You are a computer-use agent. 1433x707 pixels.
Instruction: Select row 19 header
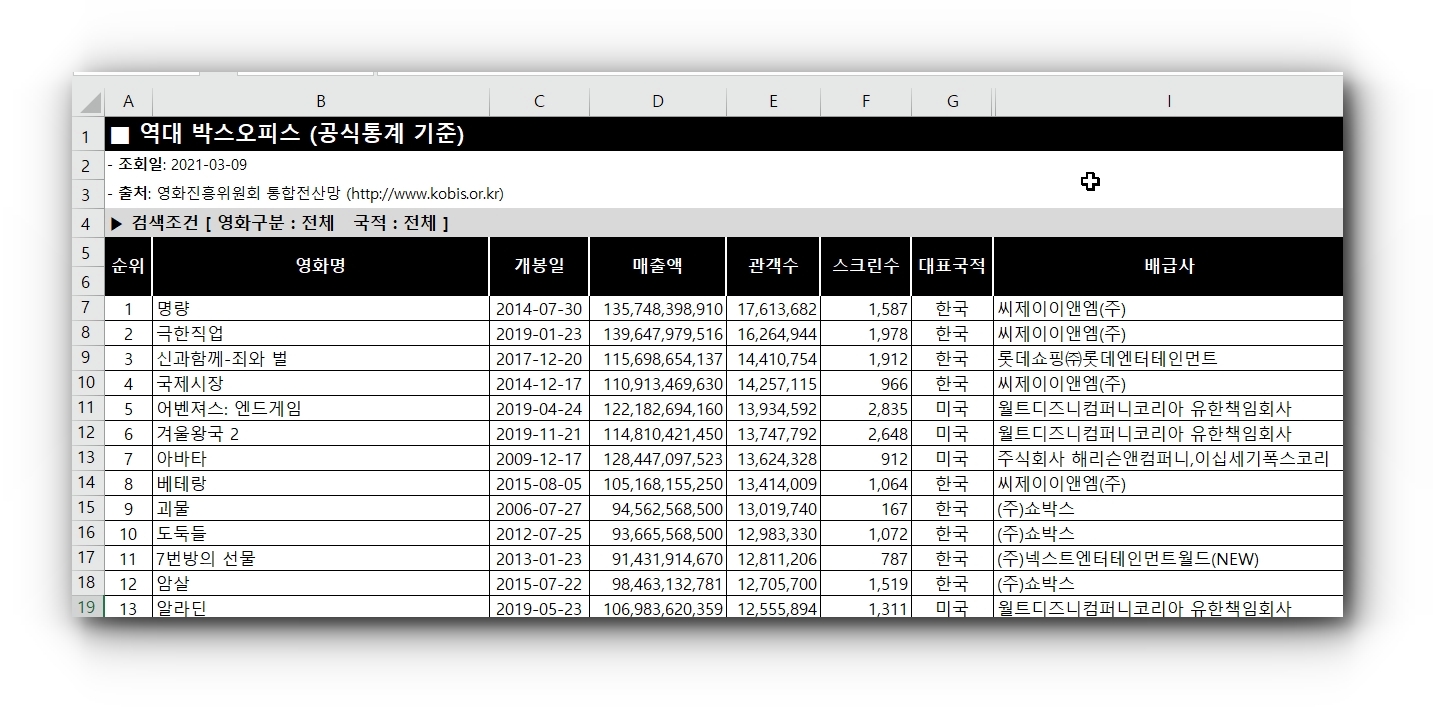pyautogui.click(x=88, y=608)
